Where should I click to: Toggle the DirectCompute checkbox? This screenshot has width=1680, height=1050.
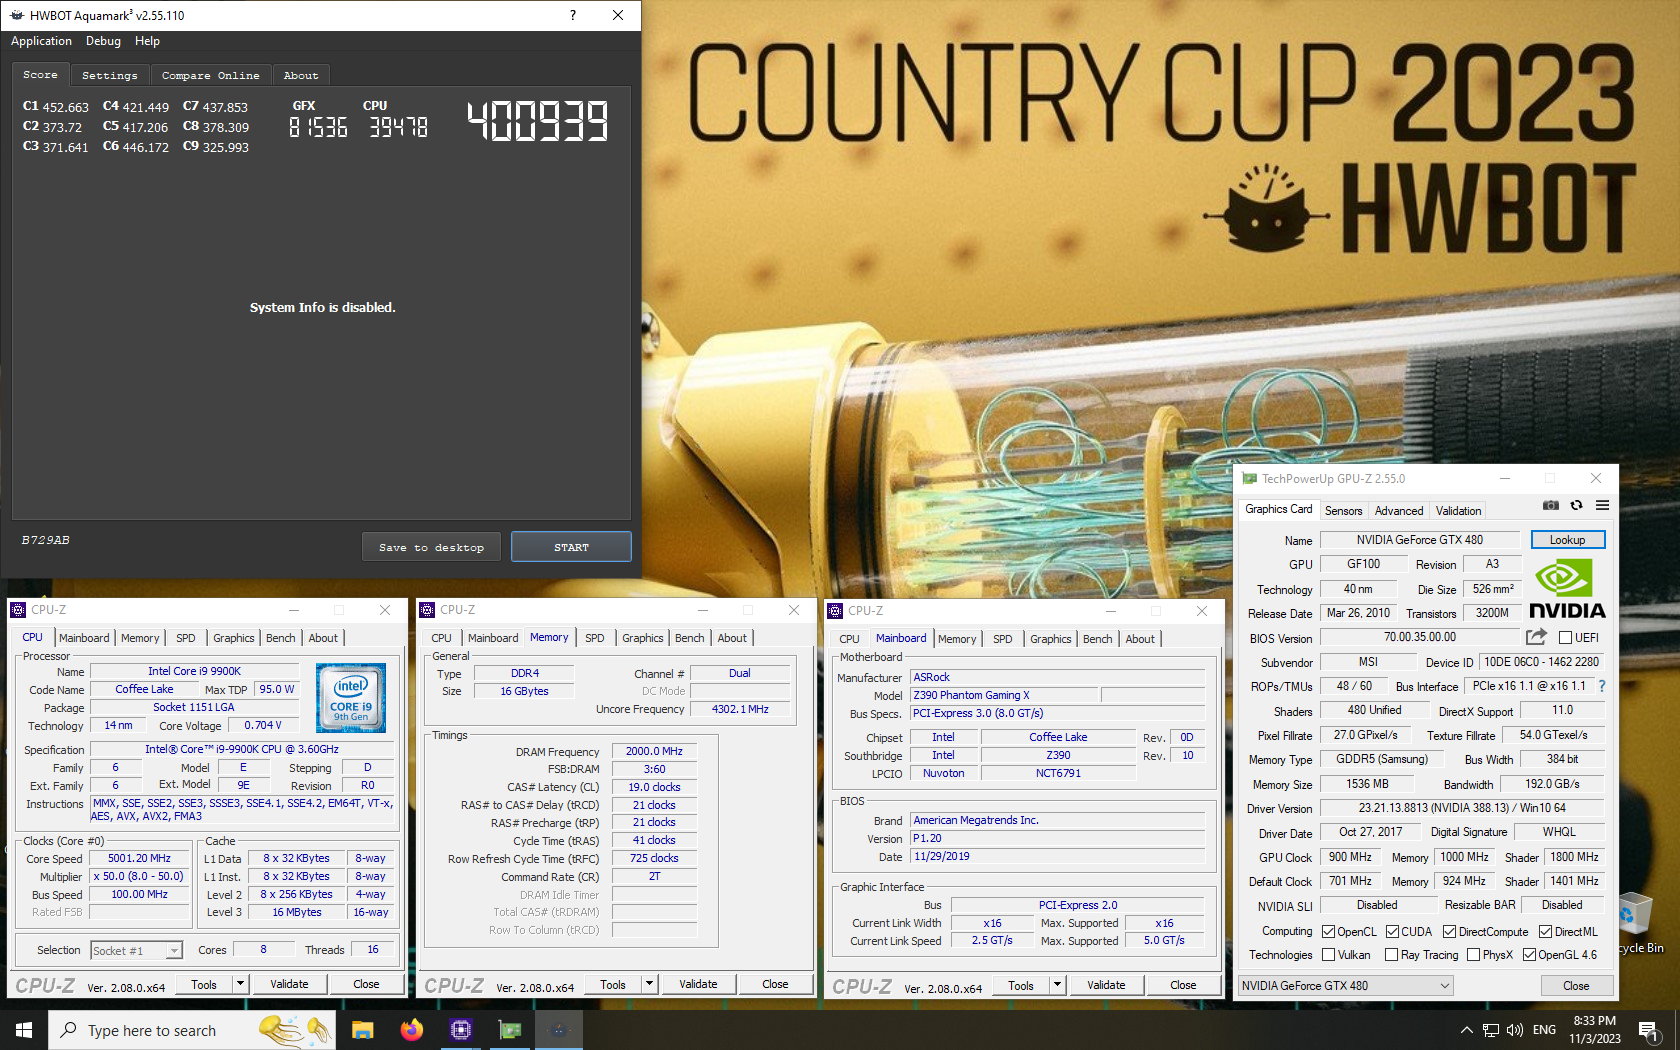(1449, 931)
